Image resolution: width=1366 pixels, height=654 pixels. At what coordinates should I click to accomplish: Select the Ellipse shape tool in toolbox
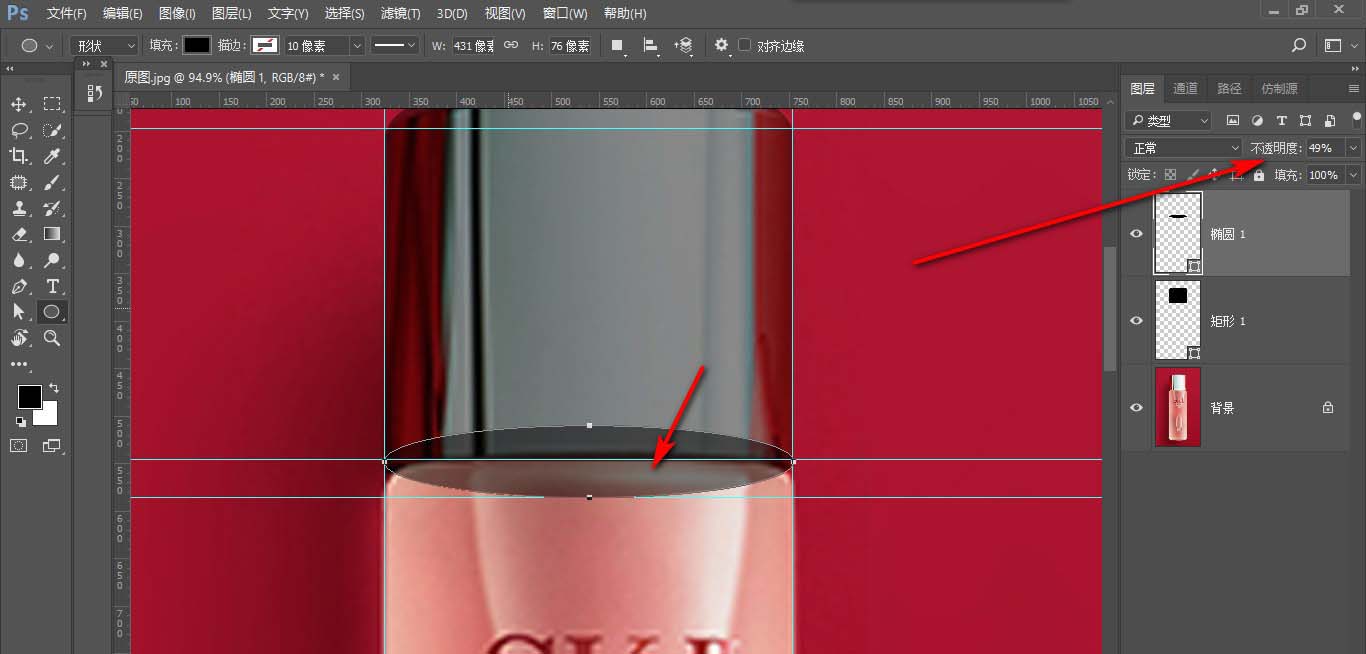tap(52, 312)
